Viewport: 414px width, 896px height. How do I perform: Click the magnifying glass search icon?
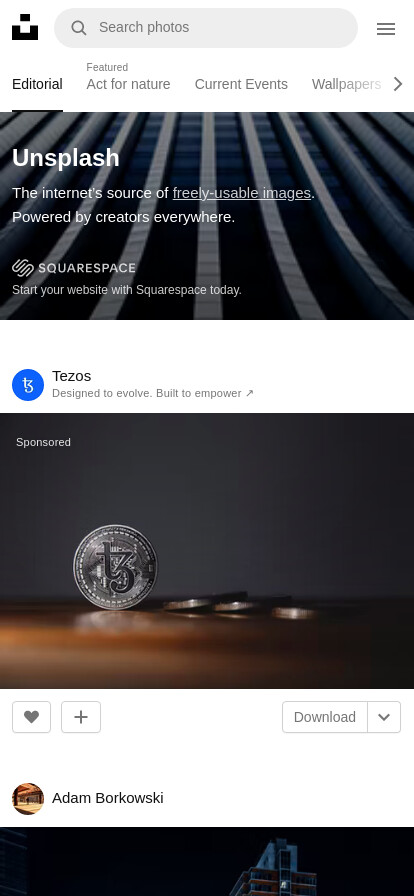(79, 27)
